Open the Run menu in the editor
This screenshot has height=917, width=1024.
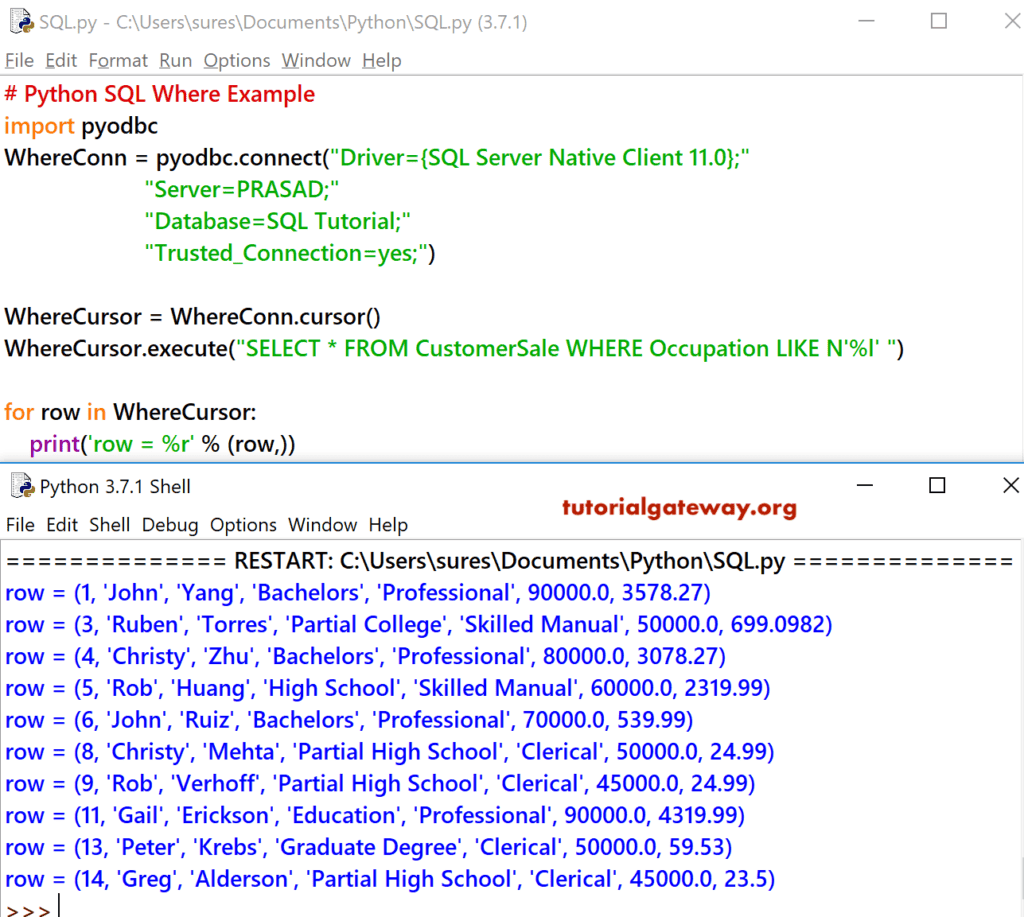[175, 60]
